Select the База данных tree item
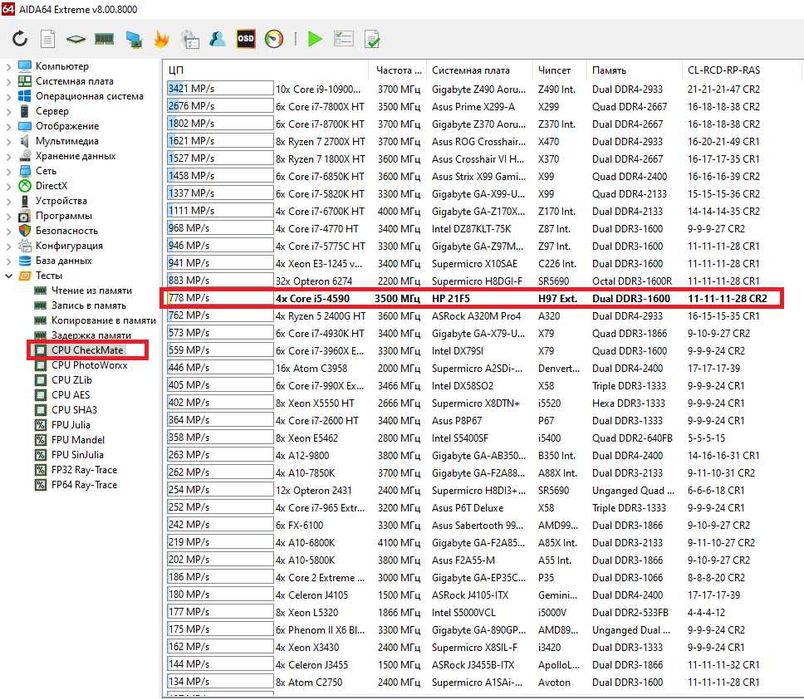 pos(64,261)
